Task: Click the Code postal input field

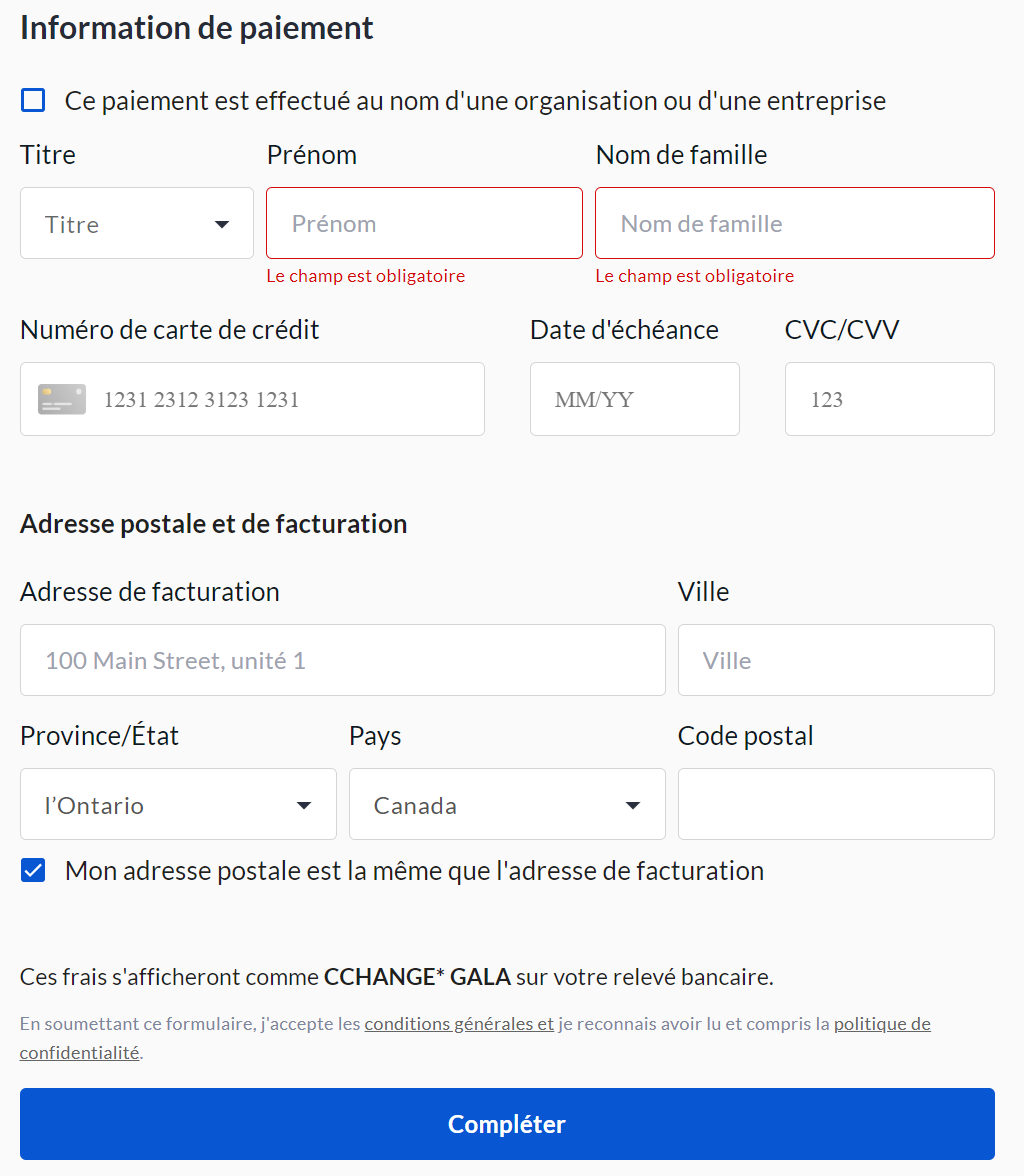Action: (x=836, y=804)
